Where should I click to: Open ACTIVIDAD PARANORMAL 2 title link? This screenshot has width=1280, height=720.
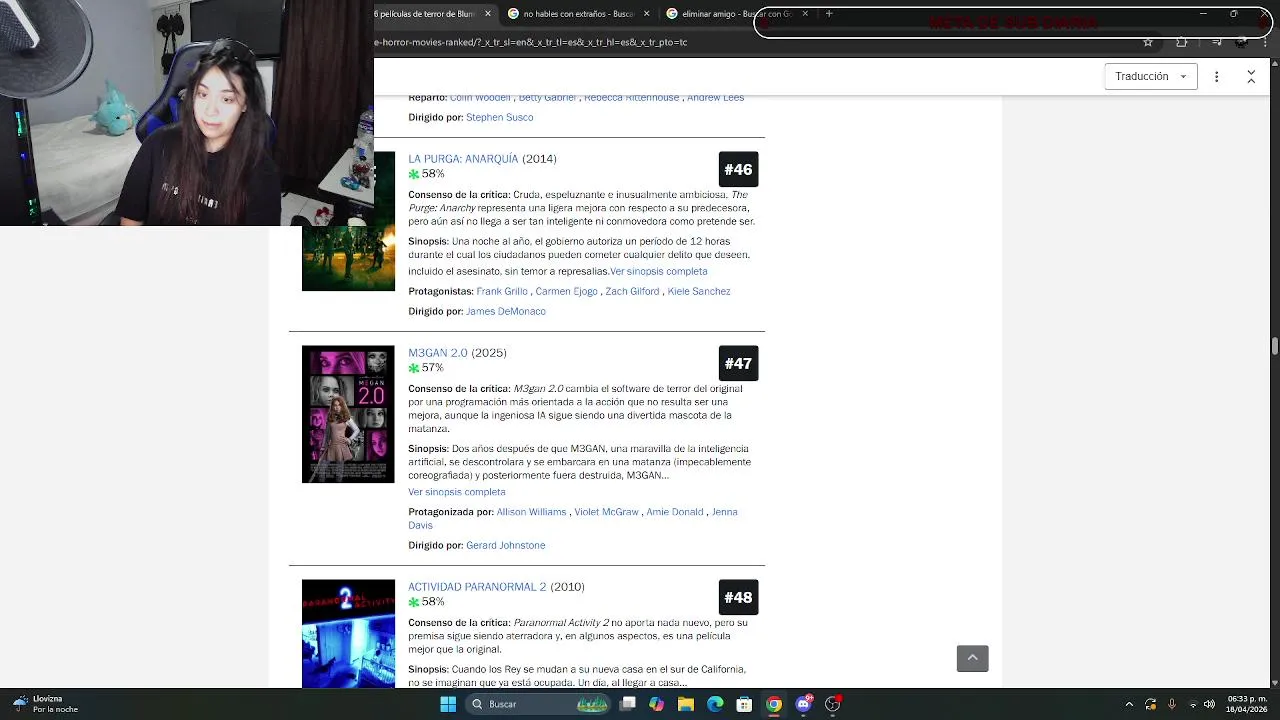(x=477, y=587)
